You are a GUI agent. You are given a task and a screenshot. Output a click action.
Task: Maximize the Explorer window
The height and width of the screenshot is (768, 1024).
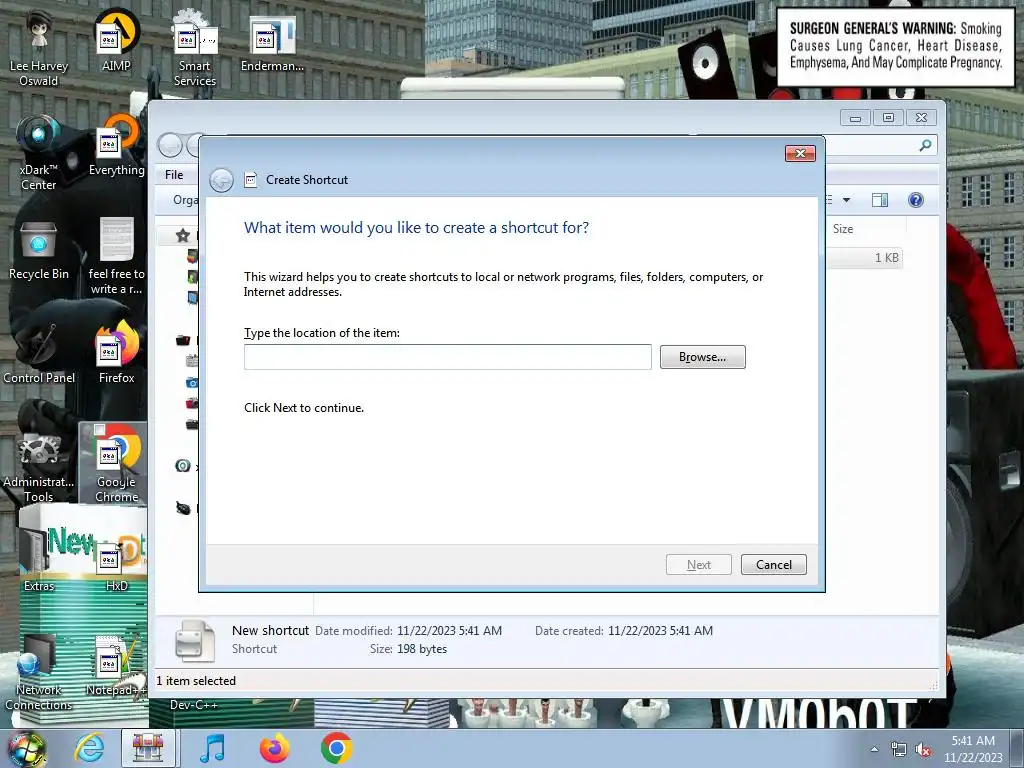(888, 118)
